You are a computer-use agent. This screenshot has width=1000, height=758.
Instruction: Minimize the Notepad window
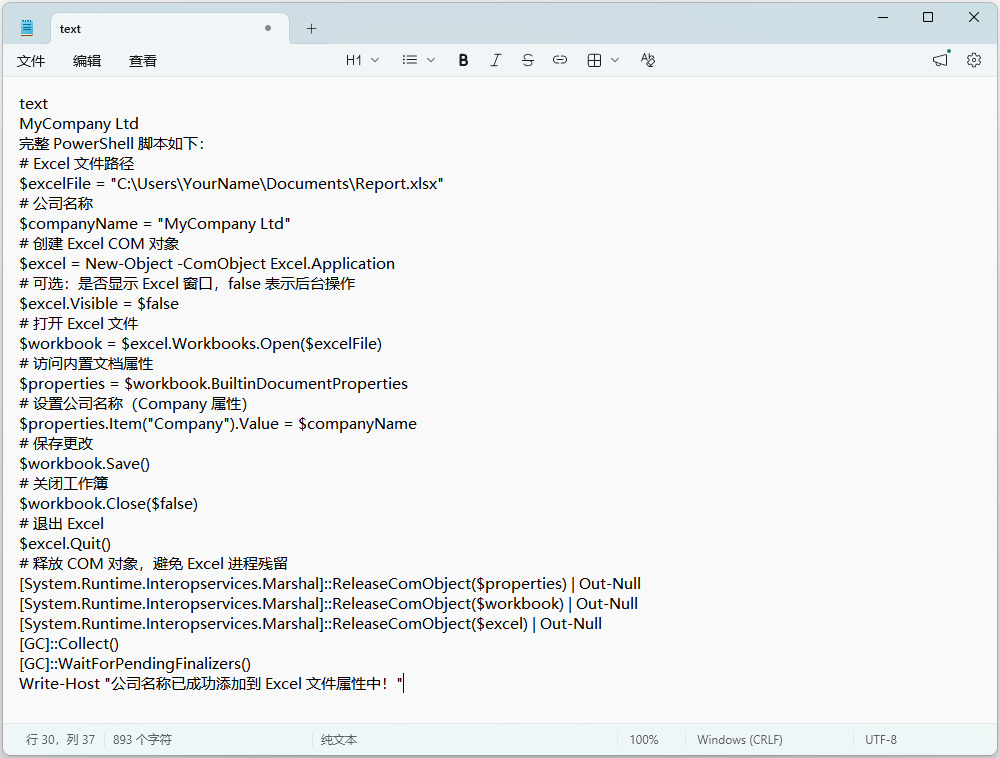coord(883,17)
